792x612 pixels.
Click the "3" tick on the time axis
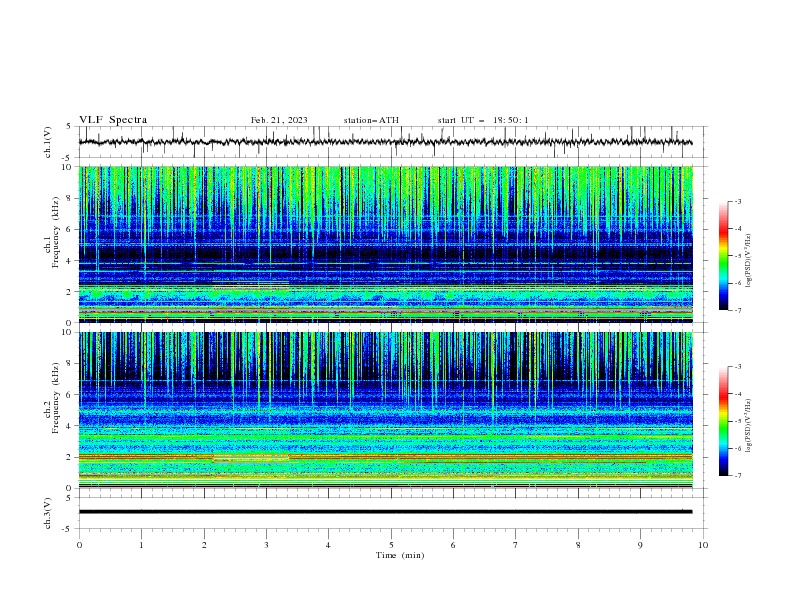pyautogui.click(x=266, y=545)
